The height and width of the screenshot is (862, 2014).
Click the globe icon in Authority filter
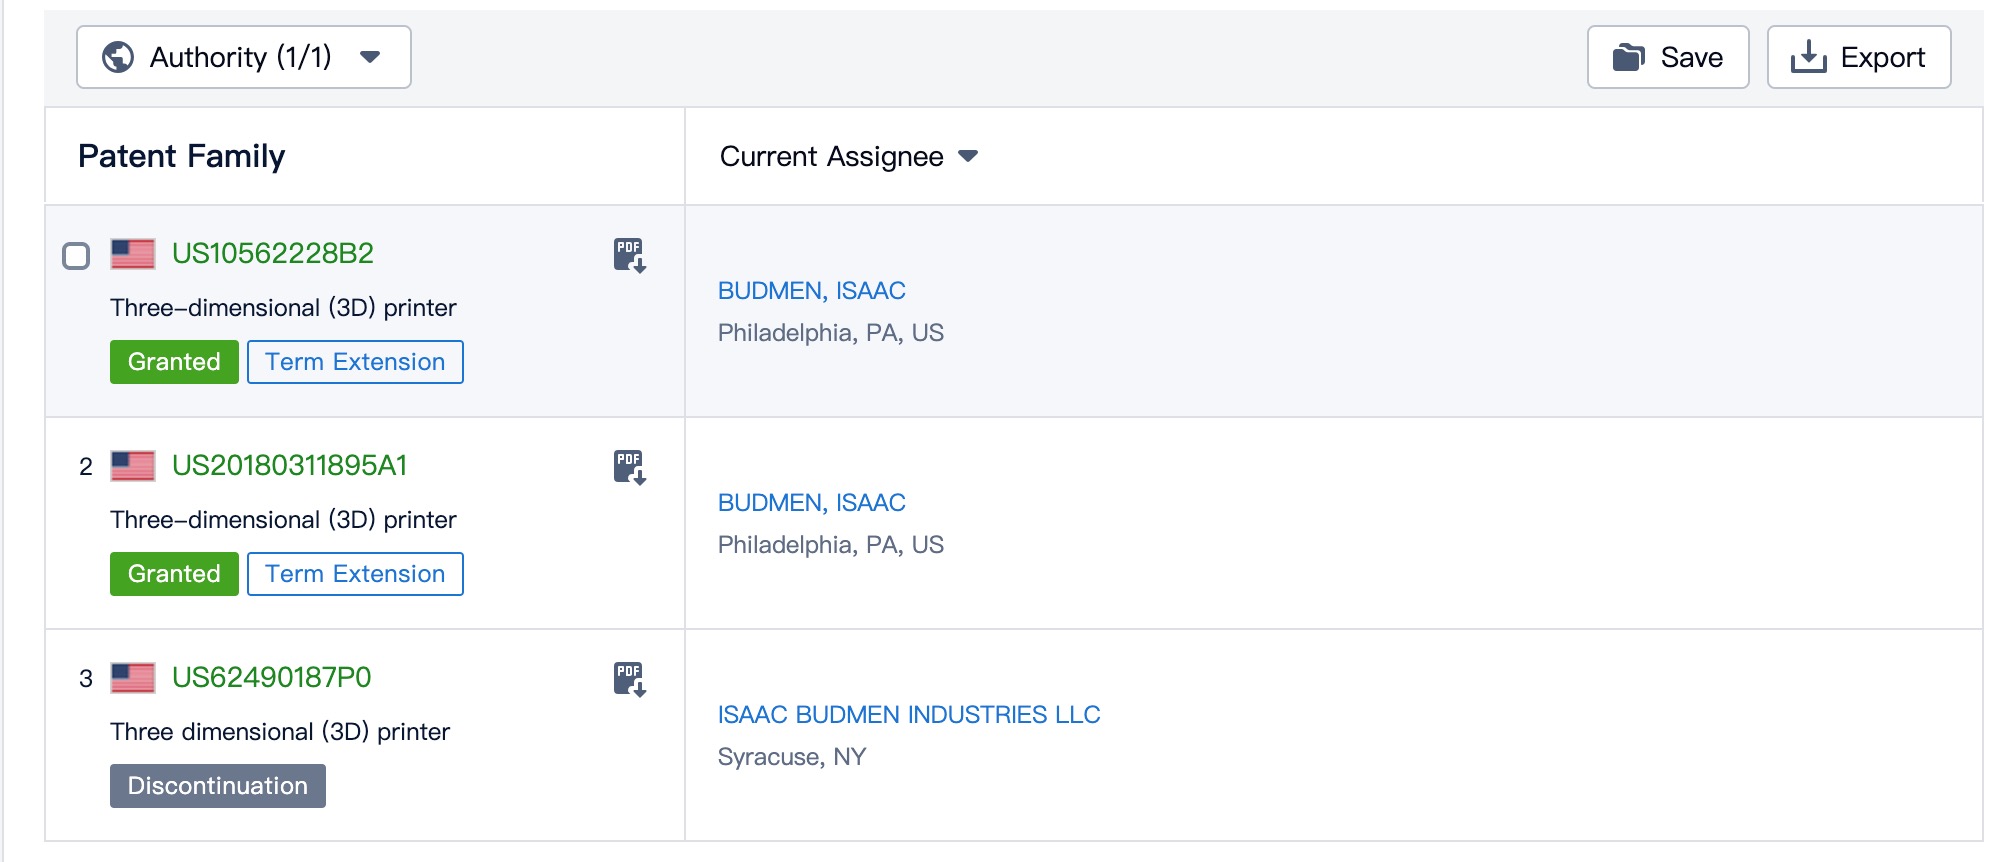(x=118, y=57)
